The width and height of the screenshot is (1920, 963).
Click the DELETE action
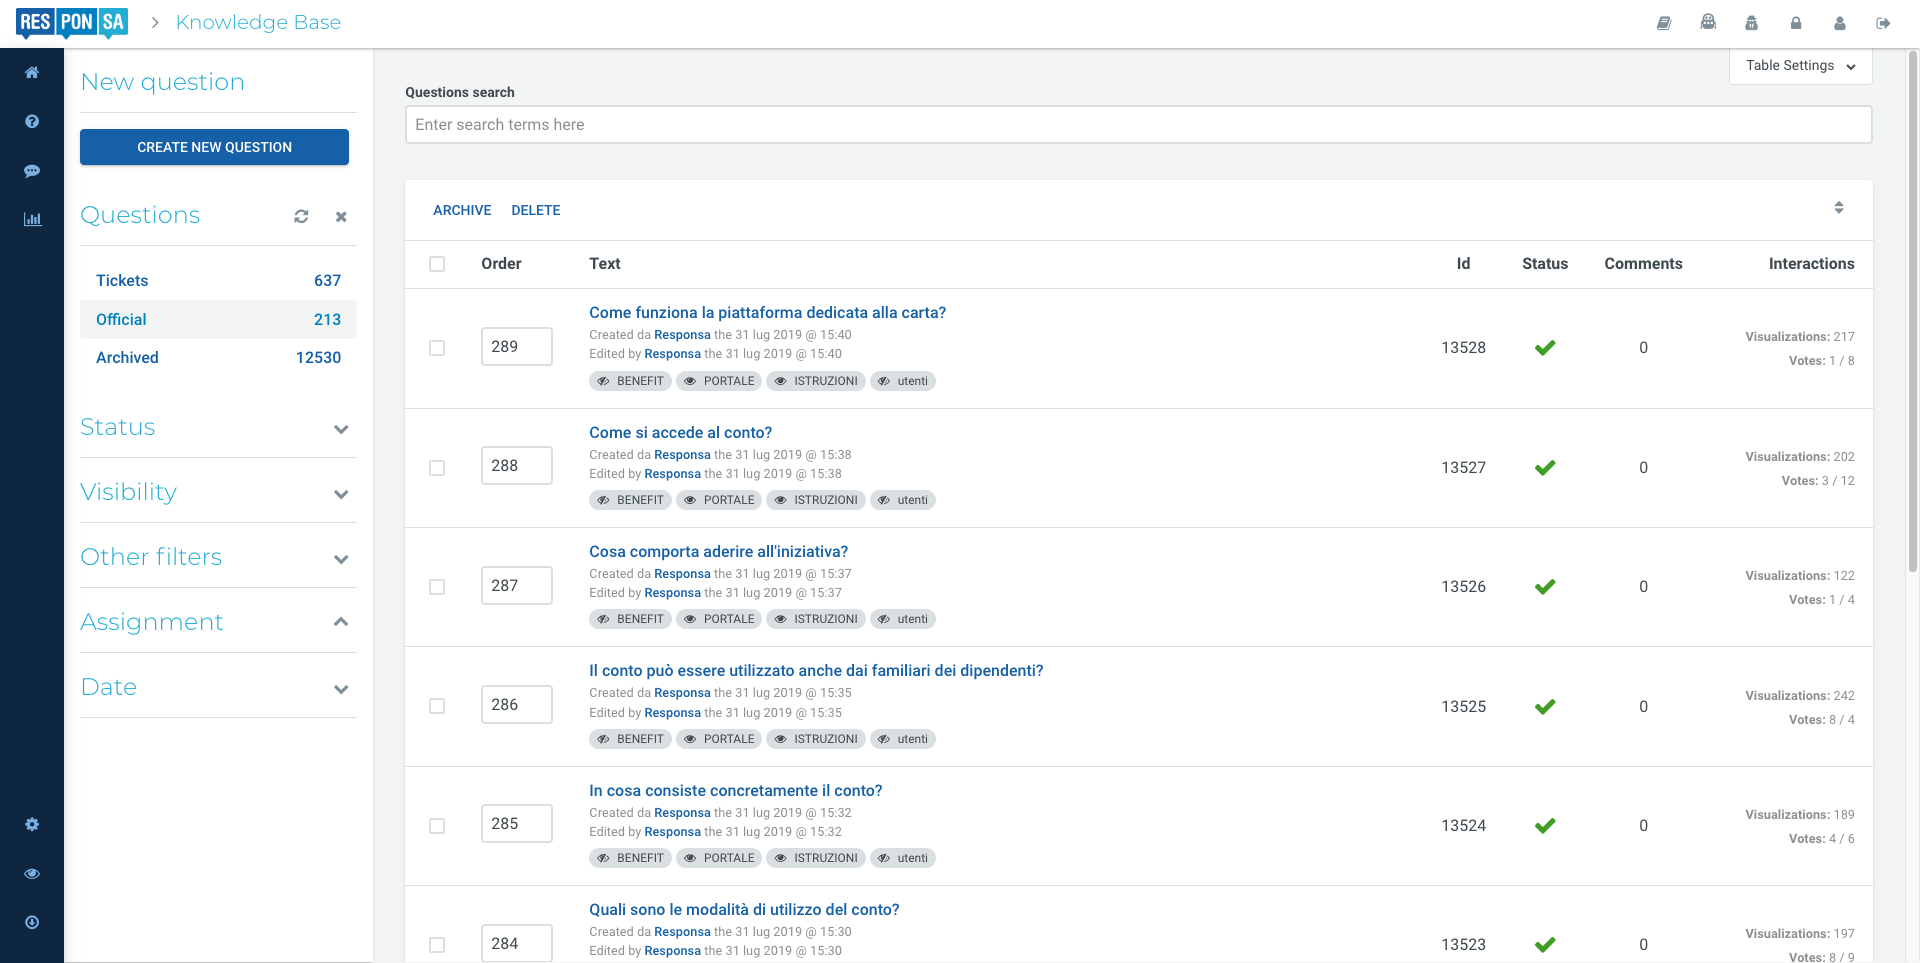click(536, 210)
